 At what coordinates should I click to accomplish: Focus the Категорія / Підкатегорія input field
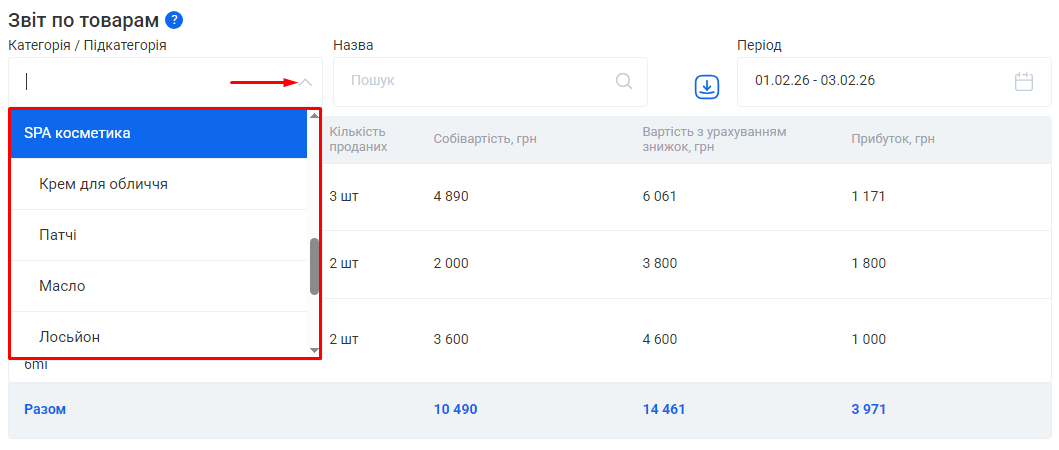tap(150, 82)
